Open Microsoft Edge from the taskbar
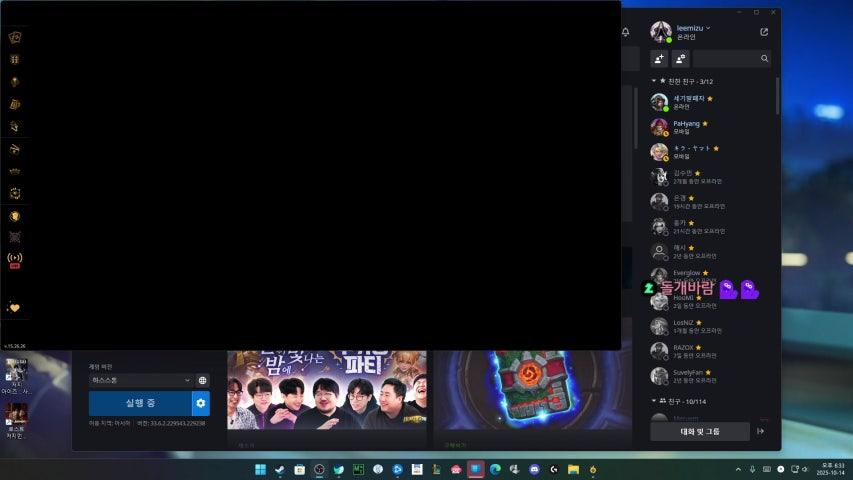Viewport: 853px width, 480px height. [495, 469]
